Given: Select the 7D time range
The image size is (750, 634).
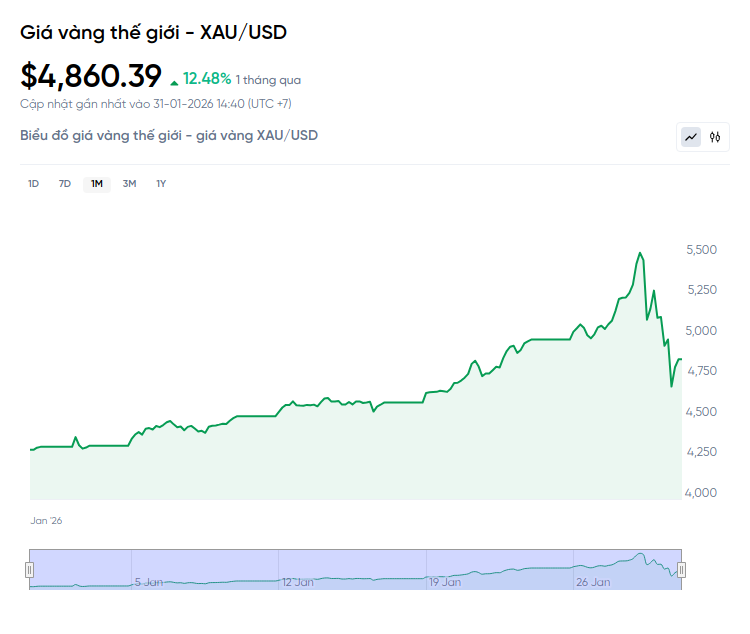Looking at the screenshot, I should [x=65, y=183].
